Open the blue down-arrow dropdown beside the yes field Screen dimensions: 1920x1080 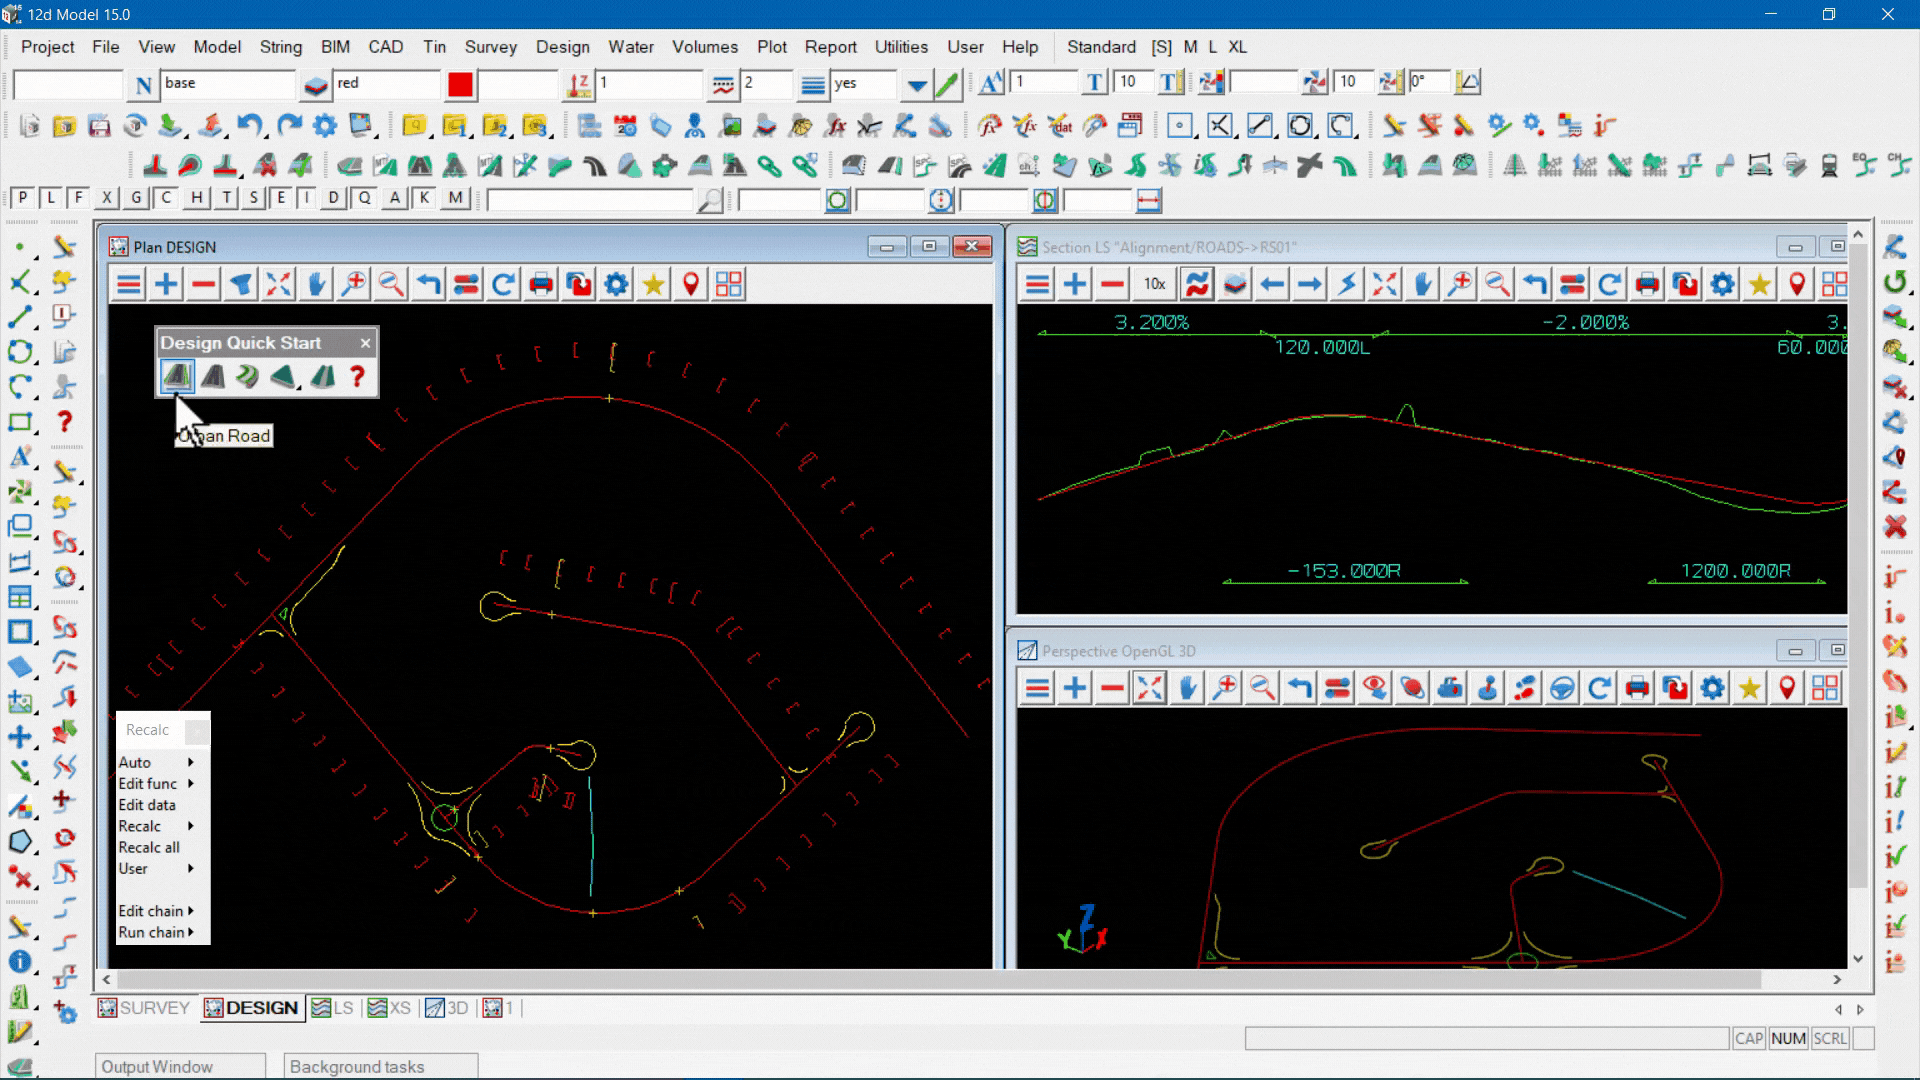pyautogui.click(x=916, y=85)
